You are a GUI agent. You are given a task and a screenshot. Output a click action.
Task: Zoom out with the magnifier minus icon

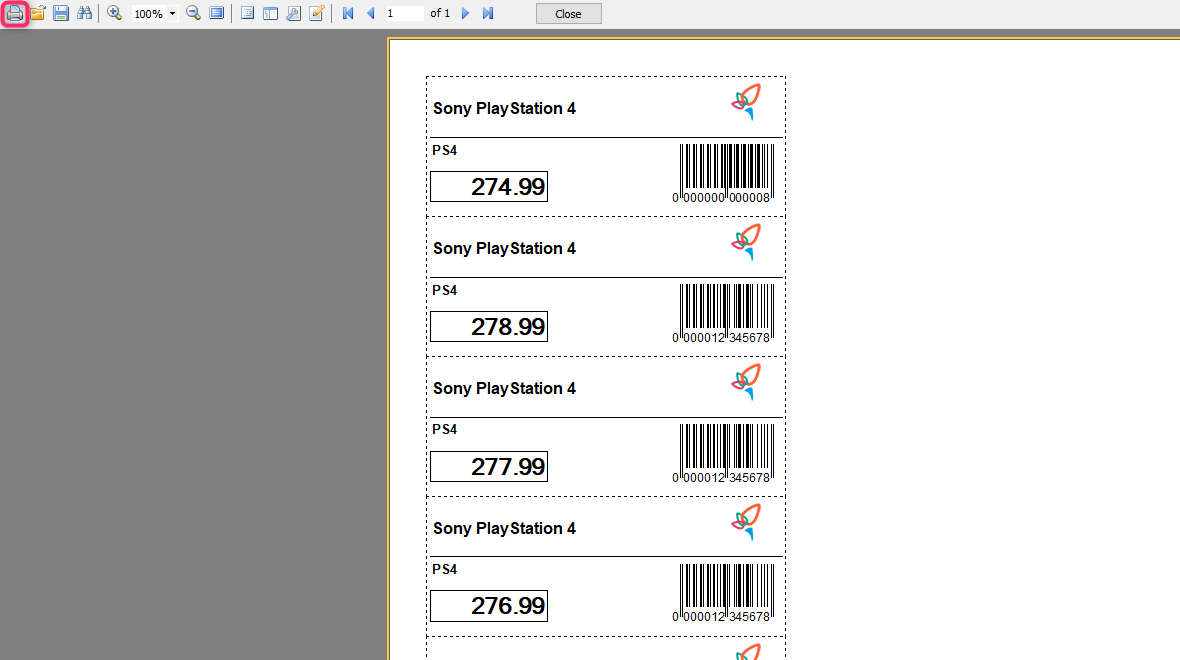point(193,14)
